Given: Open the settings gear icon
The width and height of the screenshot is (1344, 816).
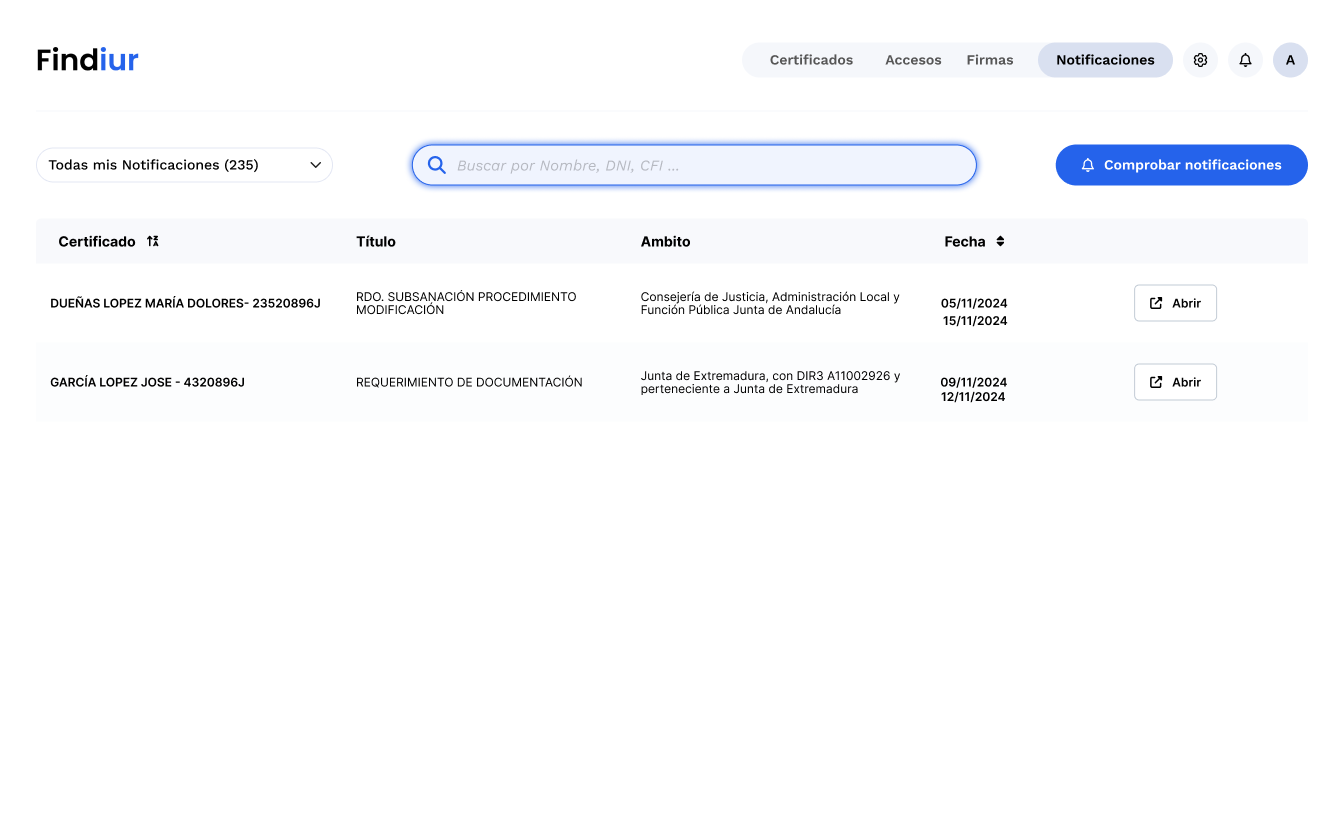Looking at the screenshot, I should [1200, 60].
